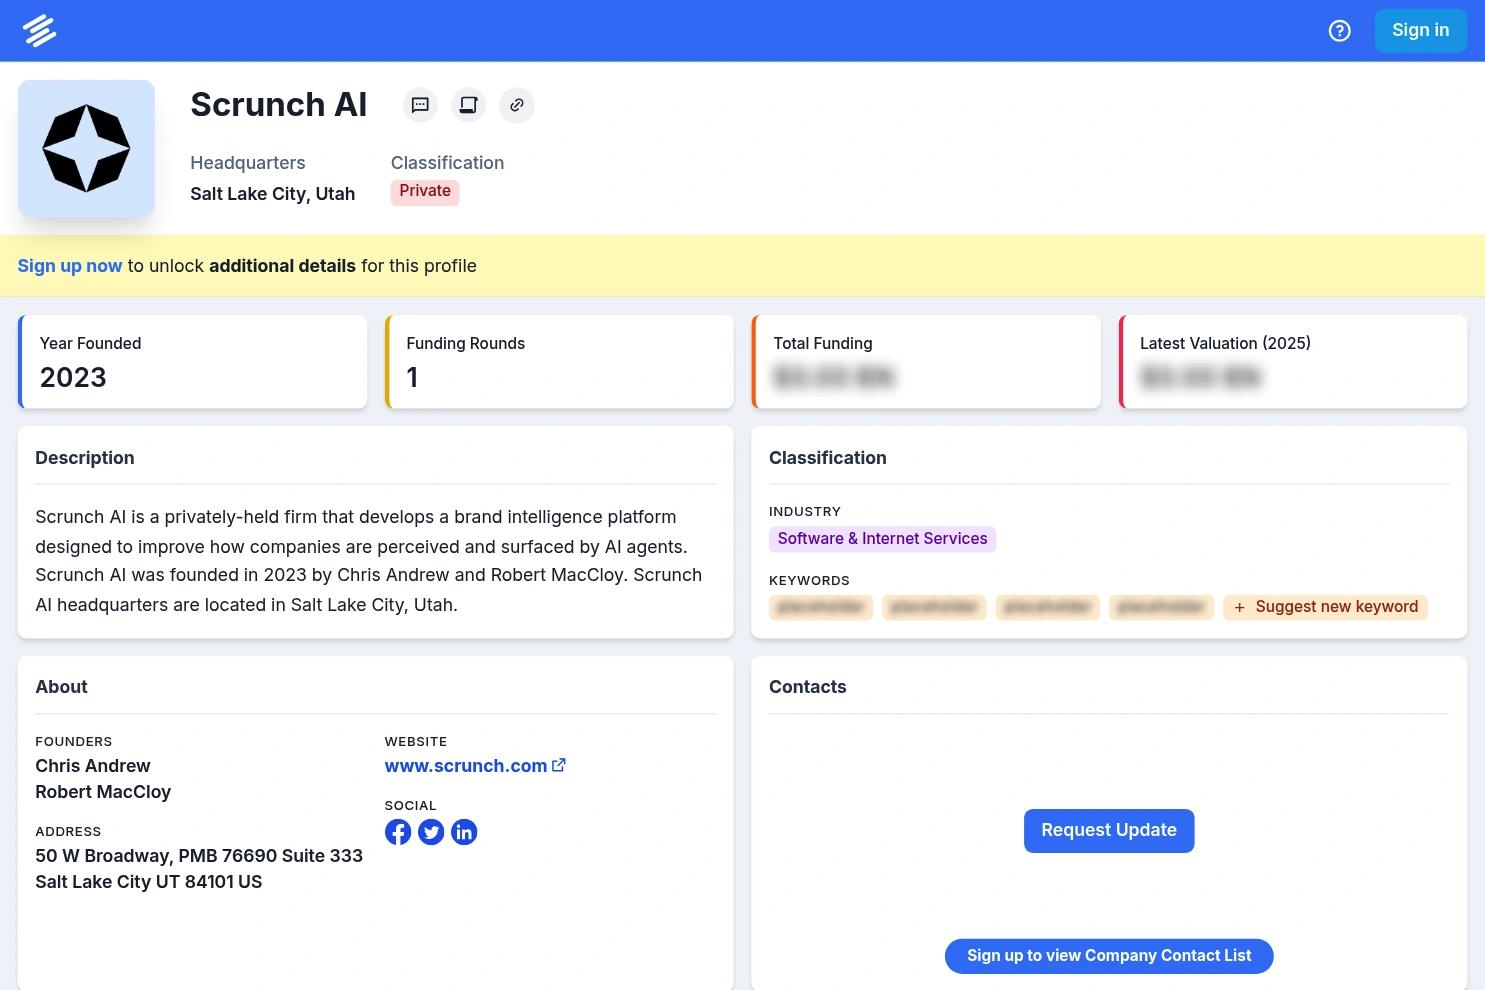Viewport: 1485px width, 990px height.
Task: Click the Contacts section heading
Action: click(808, 687)
